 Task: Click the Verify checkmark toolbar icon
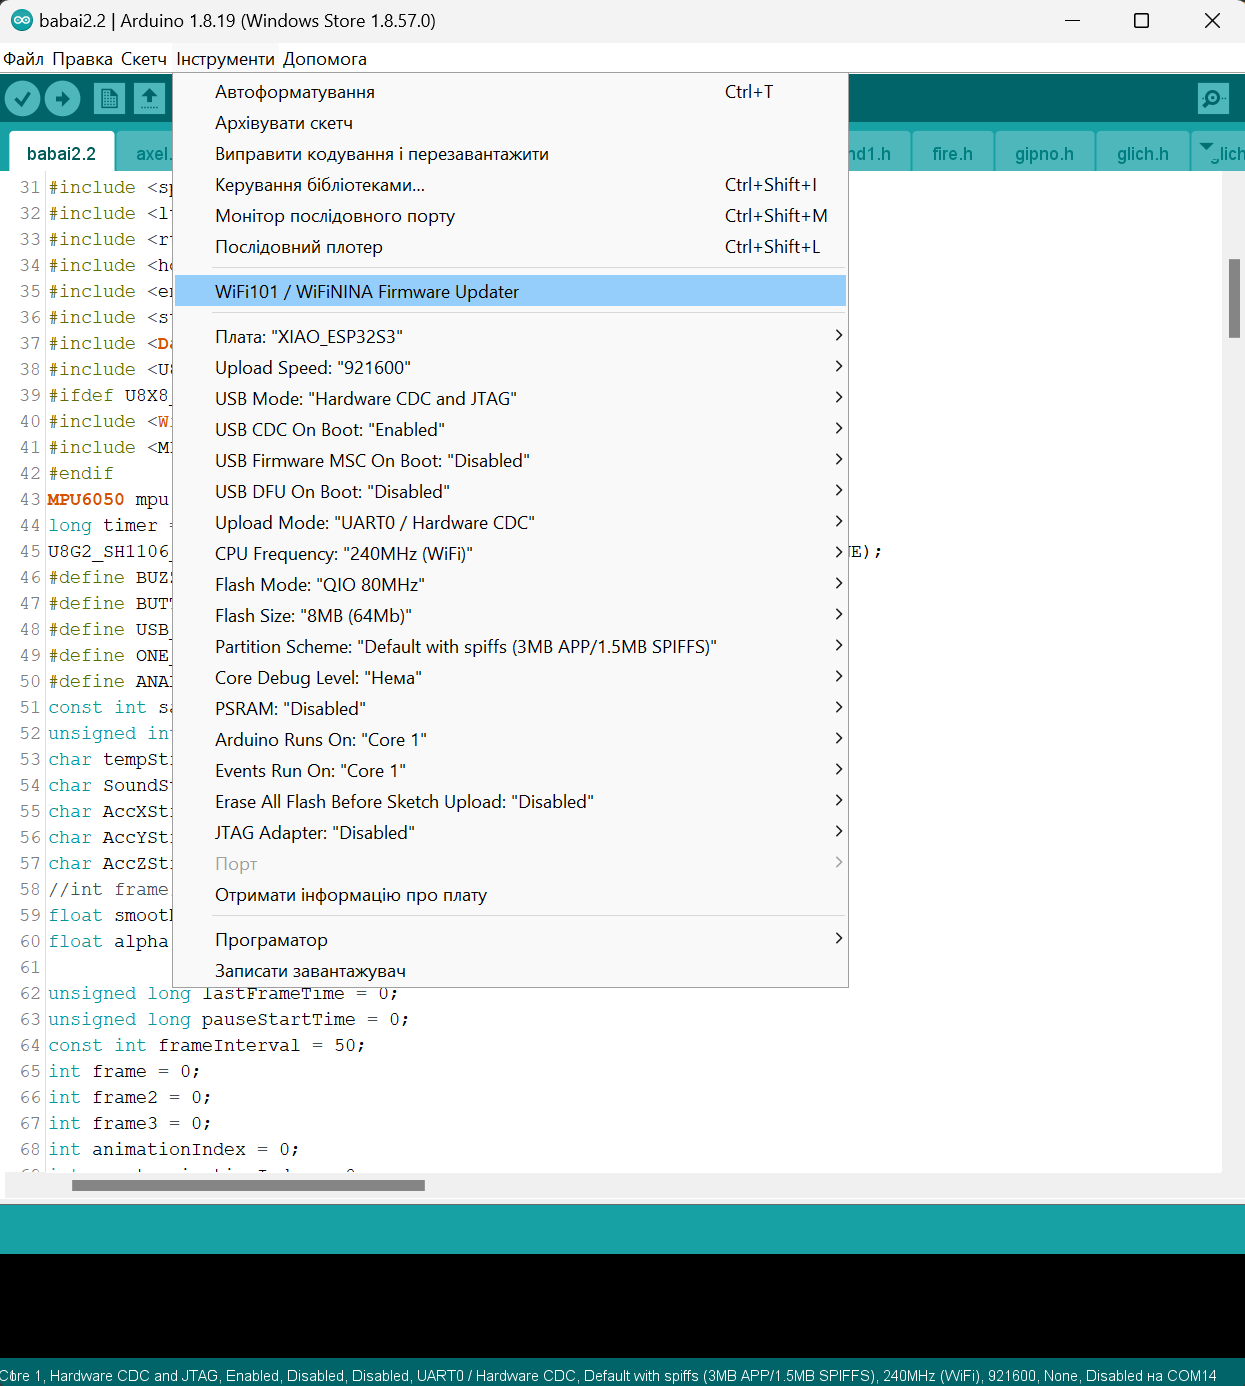(x=22, y=98)
